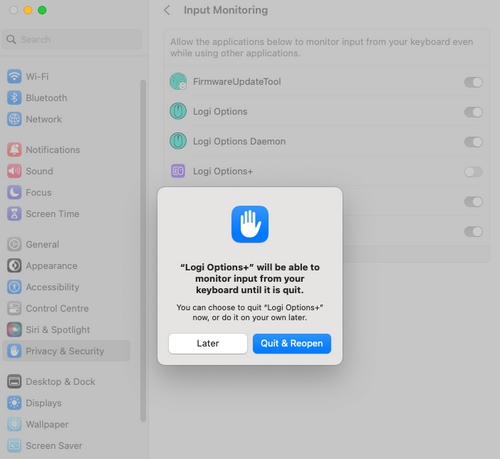Screen dimensions: 500x459
Task: Click the Later button
Action: [x=208, y=343]
